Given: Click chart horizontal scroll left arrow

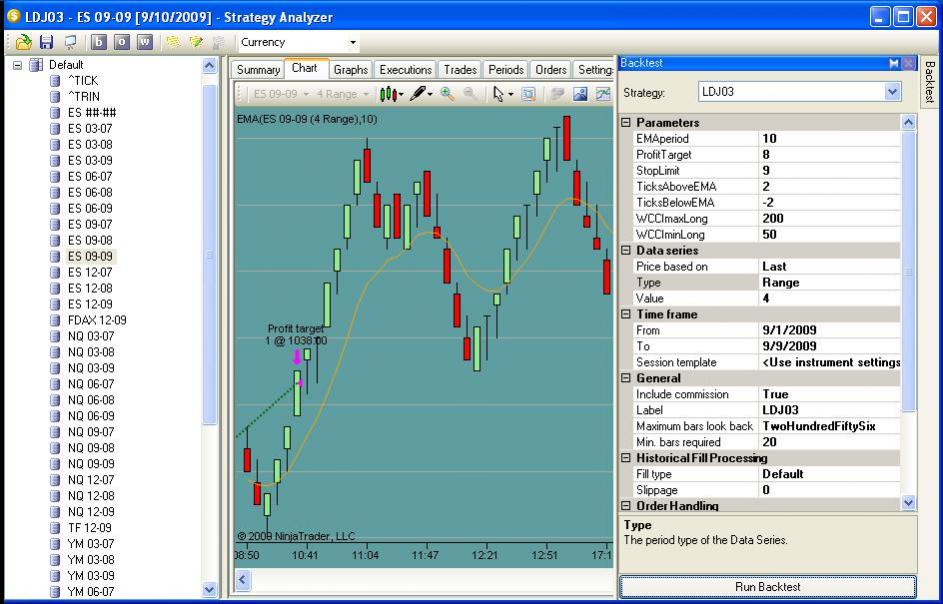Looking at the screenshot, I should click(x=243, y=579).
